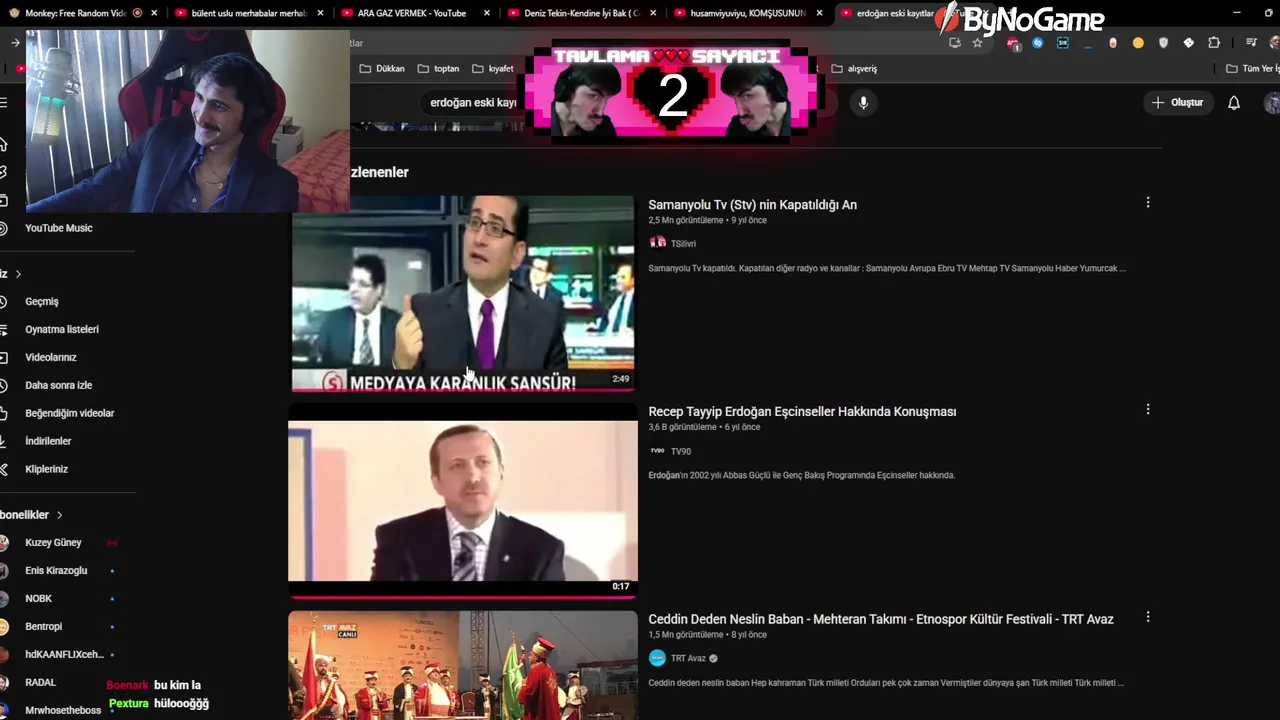This screenshot has width=1280, height=720.
Task: Open the kıyafet bookmarks folder
Action: pos(492,69)
